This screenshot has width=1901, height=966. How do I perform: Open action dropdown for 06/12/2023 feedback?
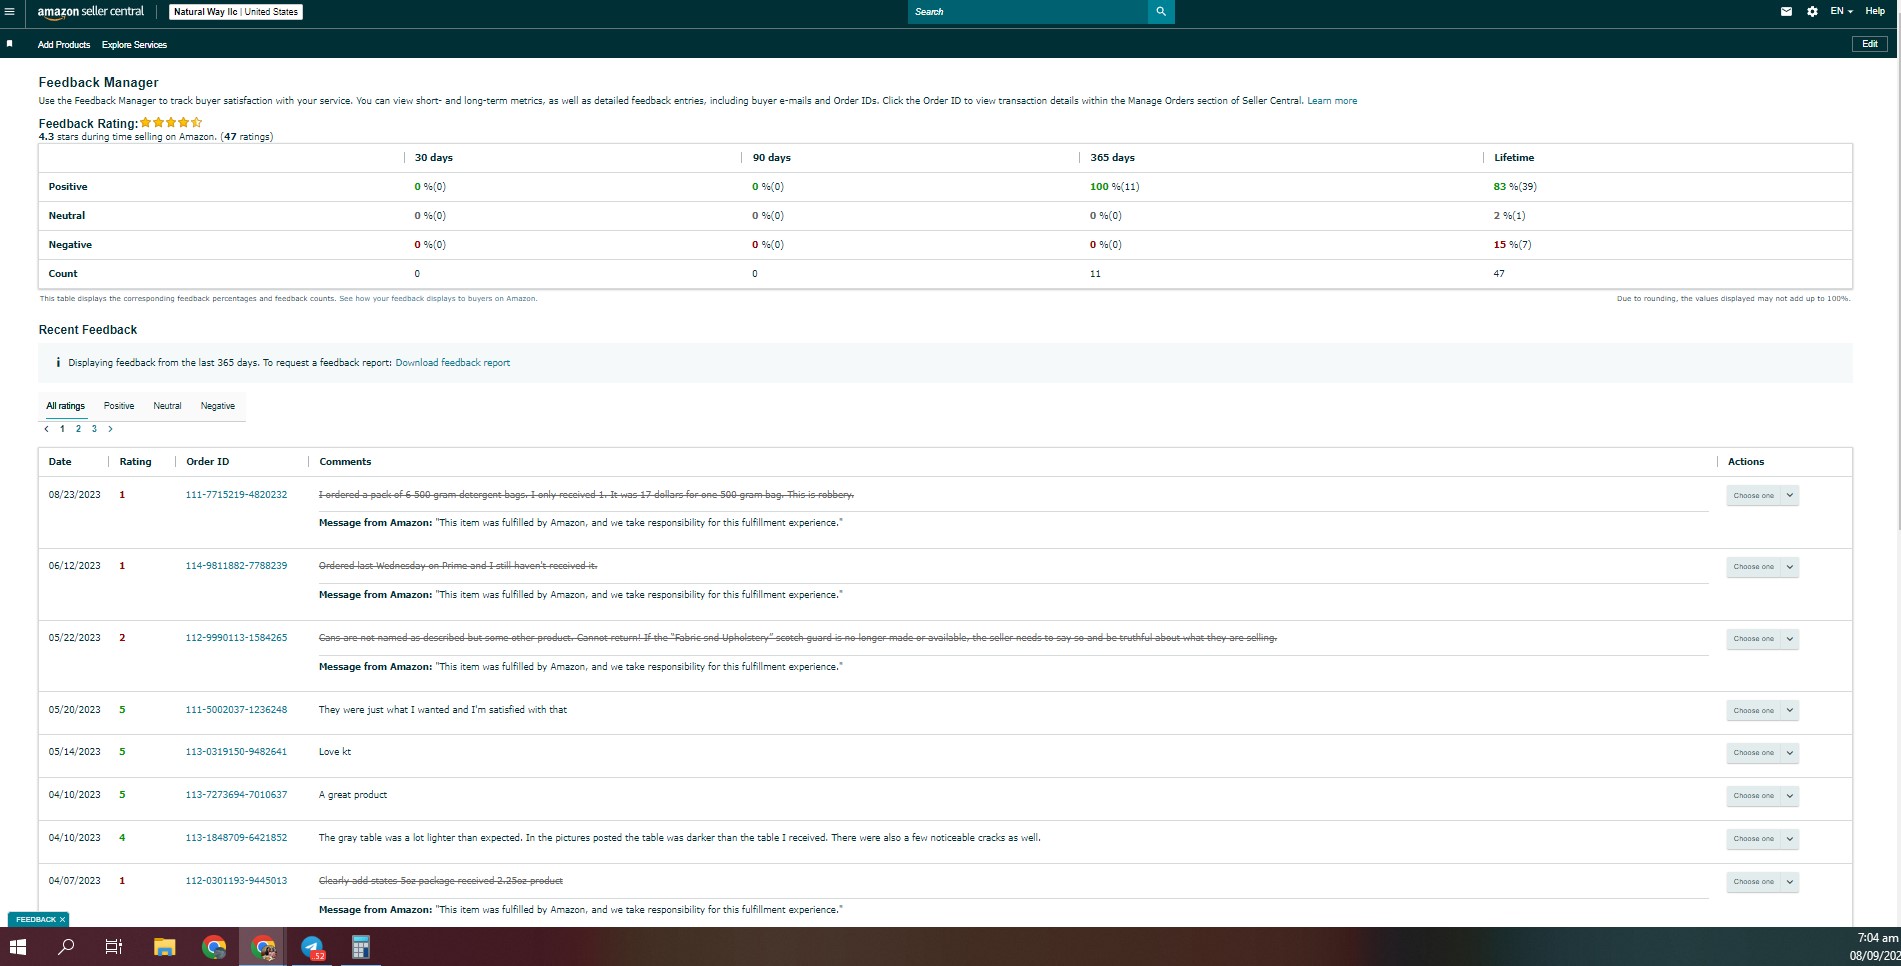(x=1762, y=567)
